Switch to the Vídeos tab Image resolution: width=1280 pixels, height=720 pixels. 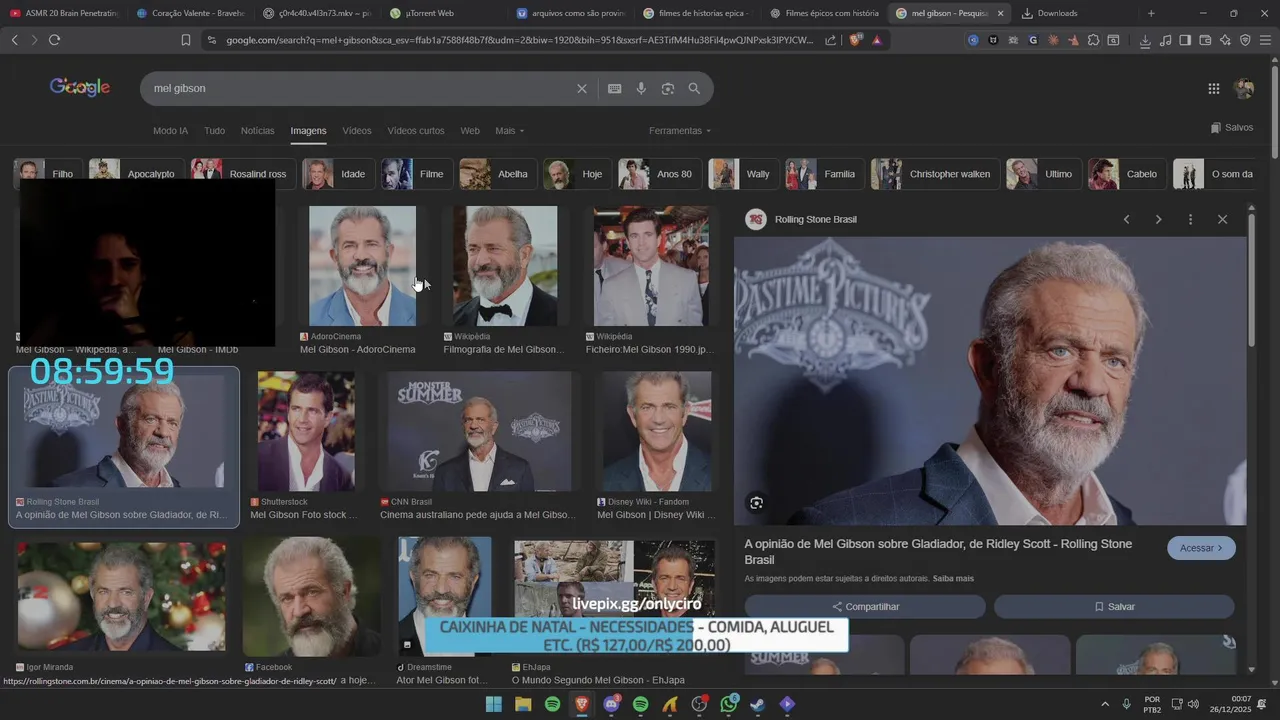pos(356,131)
